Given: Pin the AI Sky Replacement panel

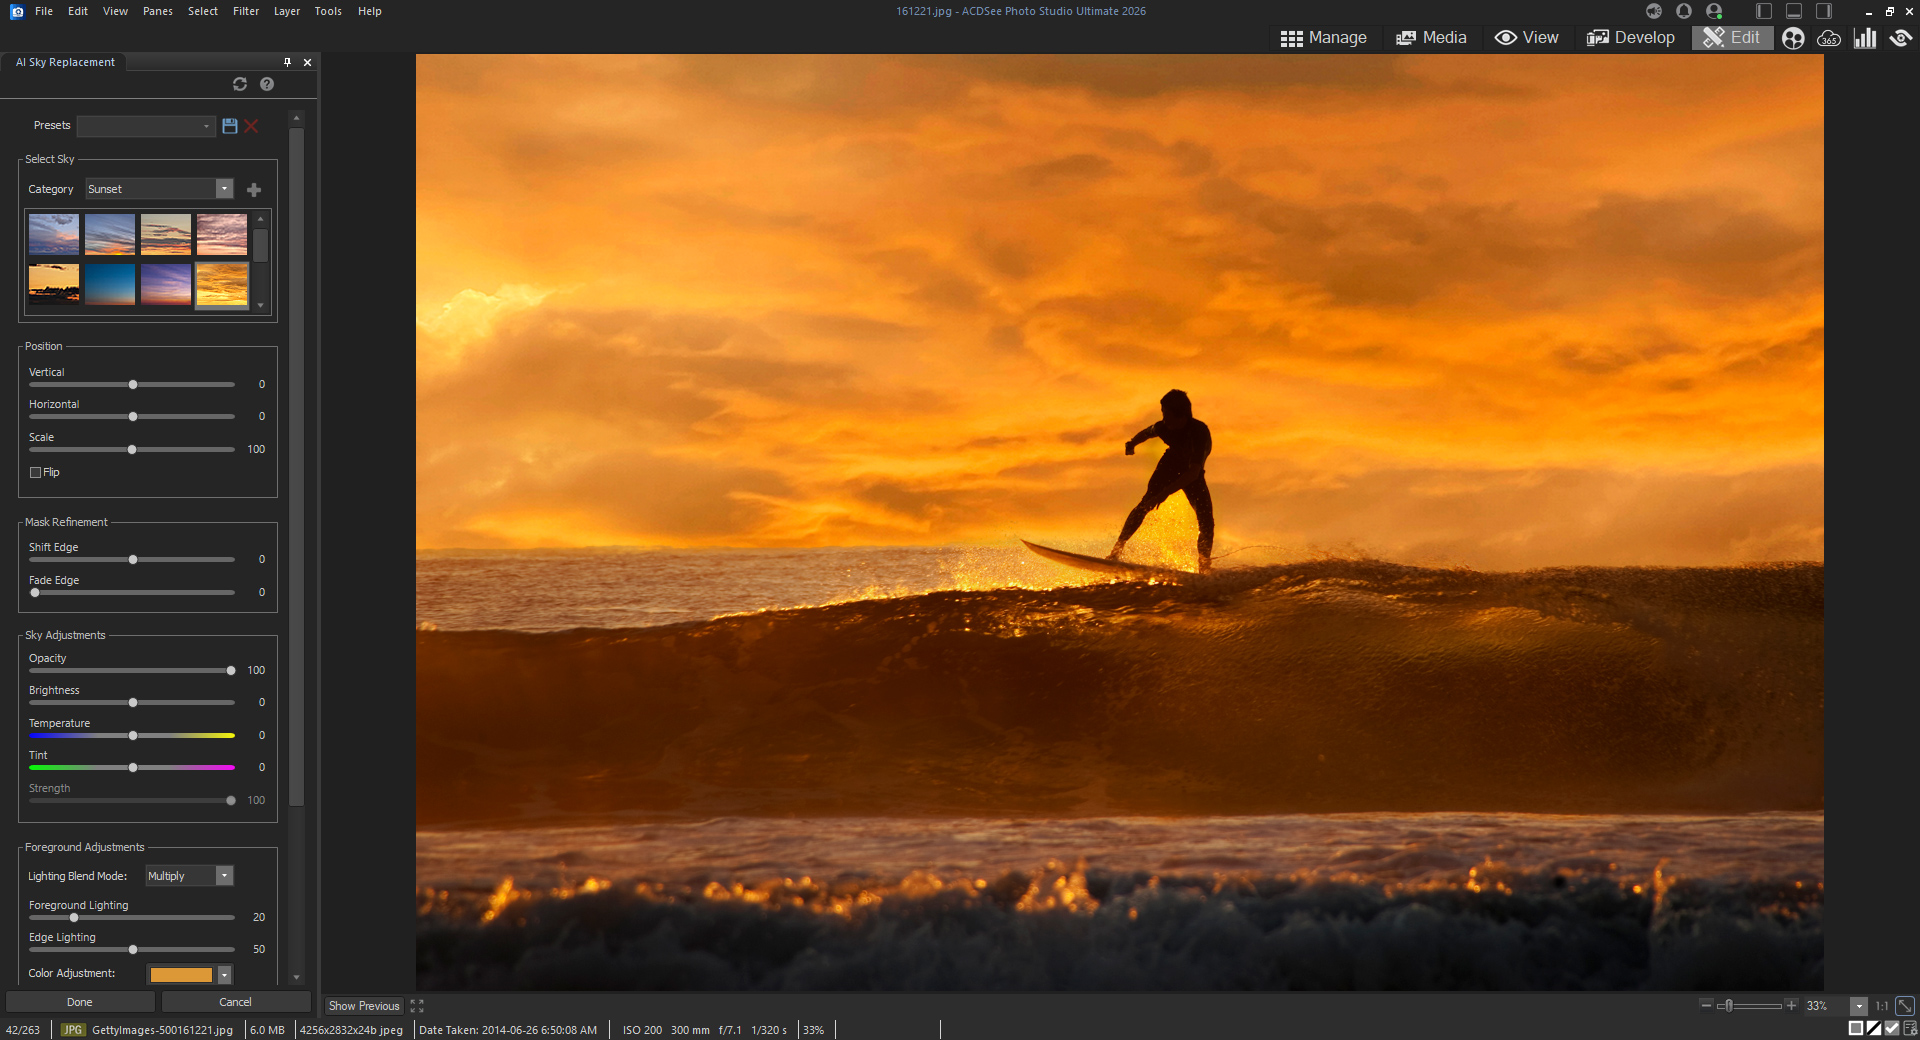Looking at the screenshot, I should 288,62.
